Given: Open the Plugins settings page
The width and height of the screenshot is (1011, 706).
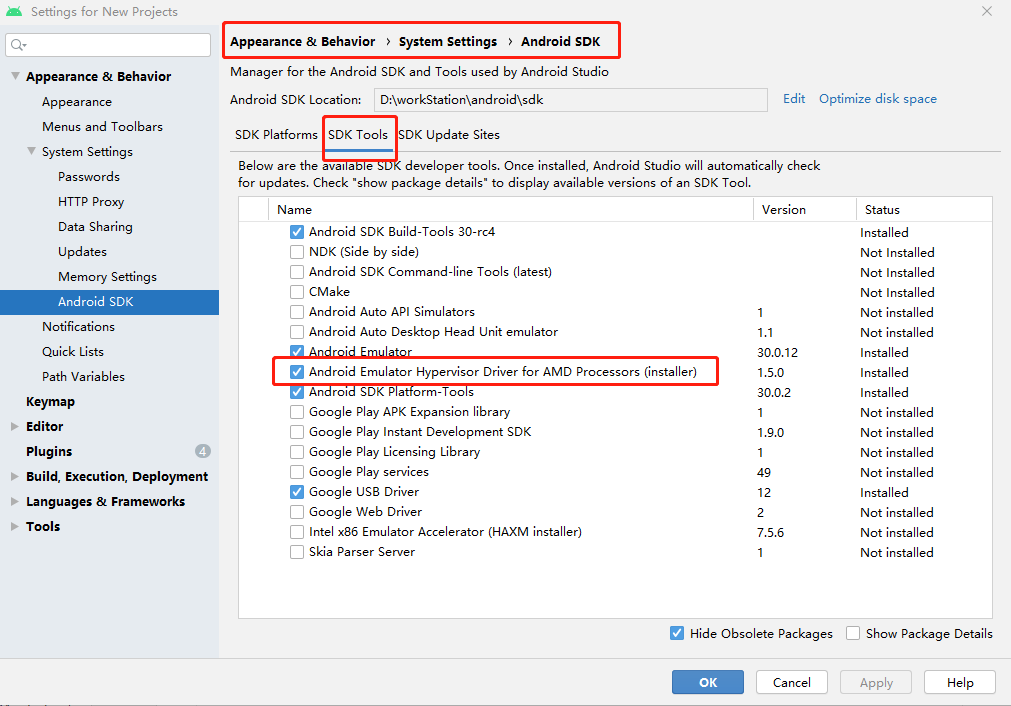Looking at the screenshot, I should (x=49, y=451).
